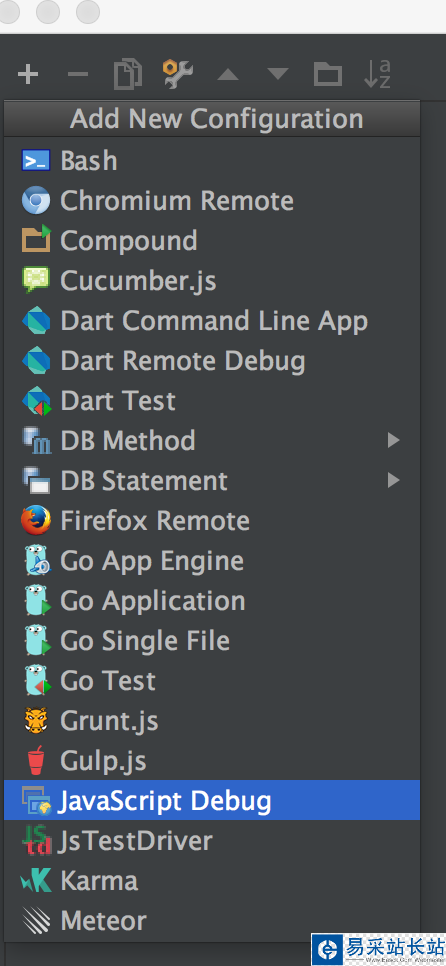Click the JavaScript Debug icon
This screenshot has width=446, height=966.
36,801
